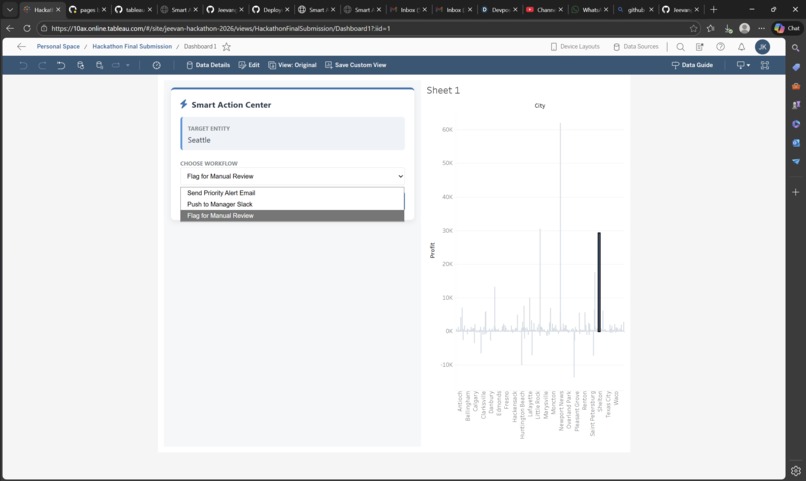Open the Download/Share dropdown near Data Guide

coord(743,65)
